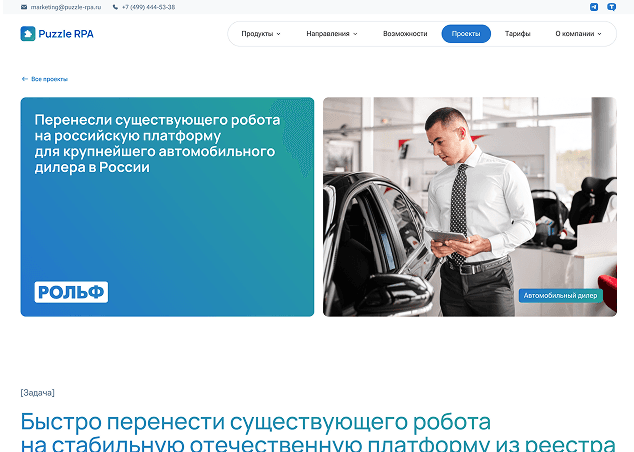Screen dimensions: 634x452
Task: Click the [Задача] section label
Action: pos(38,393)
